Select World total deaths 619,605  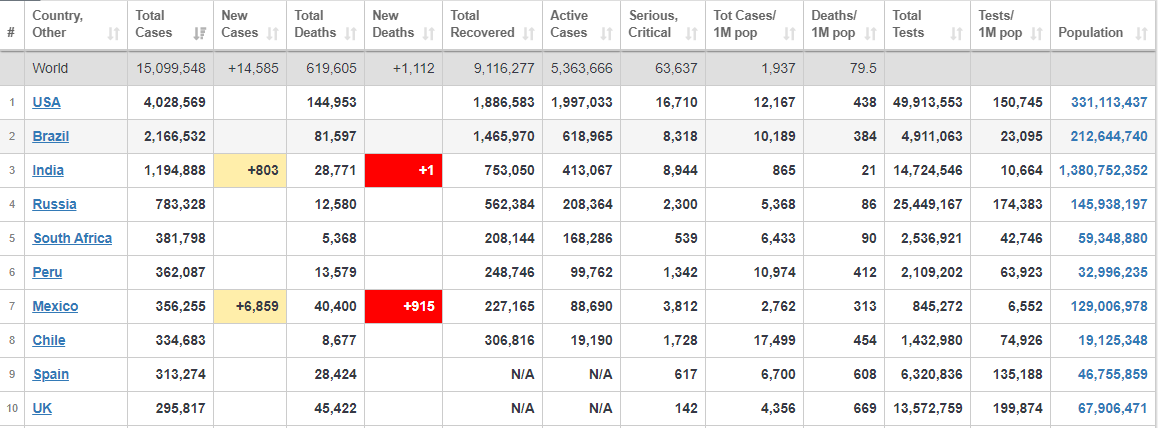(332, 69)
